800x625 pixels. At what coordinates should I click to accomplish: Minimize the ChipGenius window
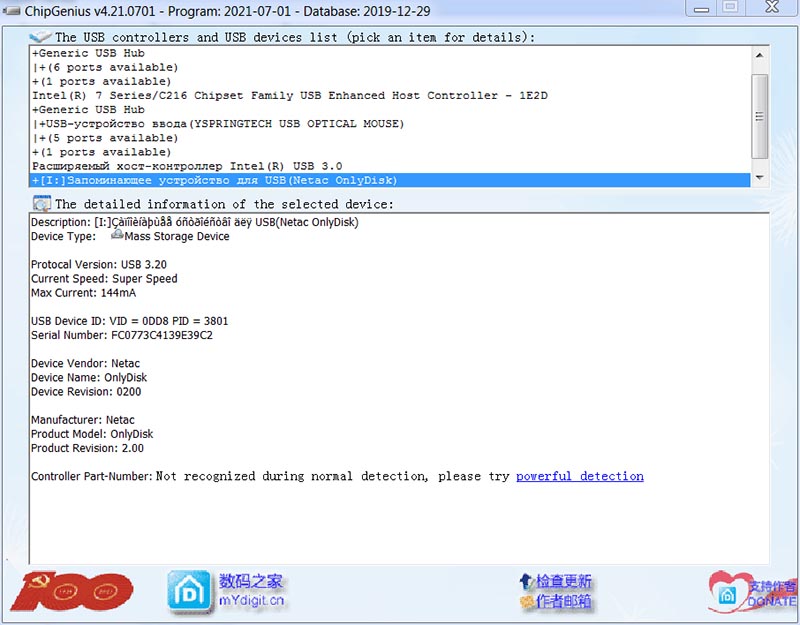tap(702, 9)
